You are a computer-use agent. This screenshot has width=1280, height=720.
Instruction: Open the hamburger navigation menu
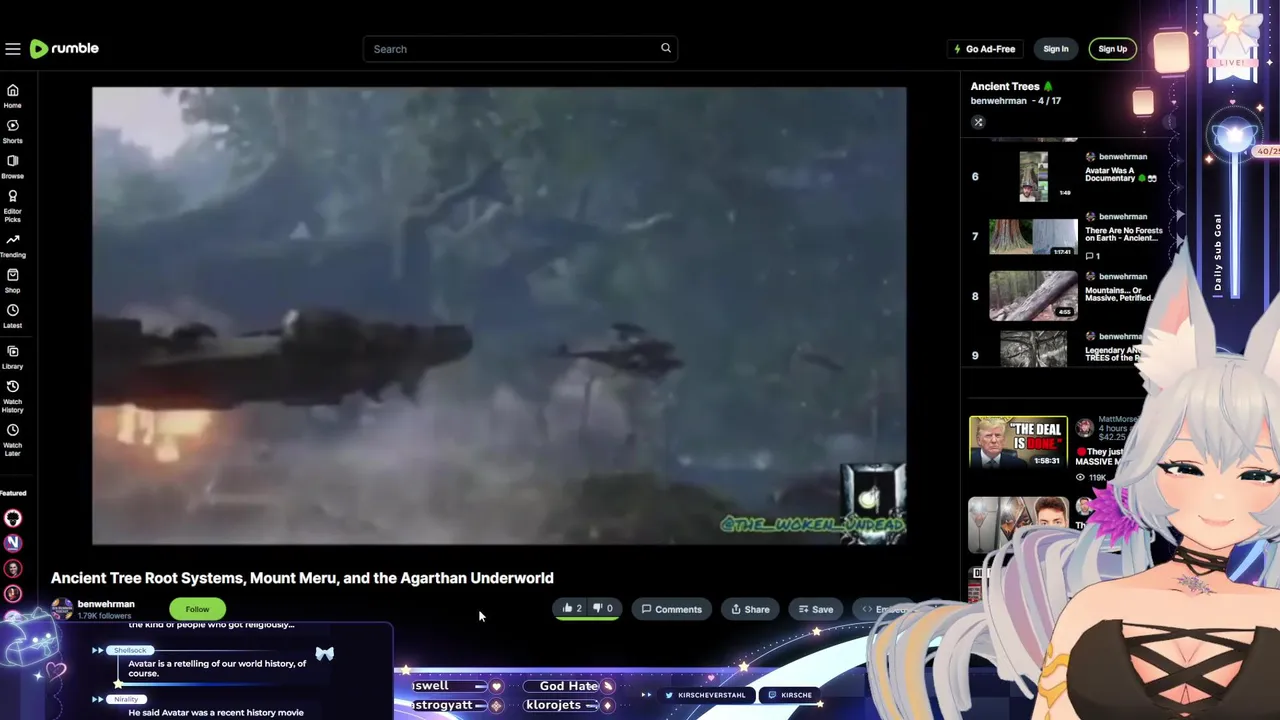pos(13,48)
